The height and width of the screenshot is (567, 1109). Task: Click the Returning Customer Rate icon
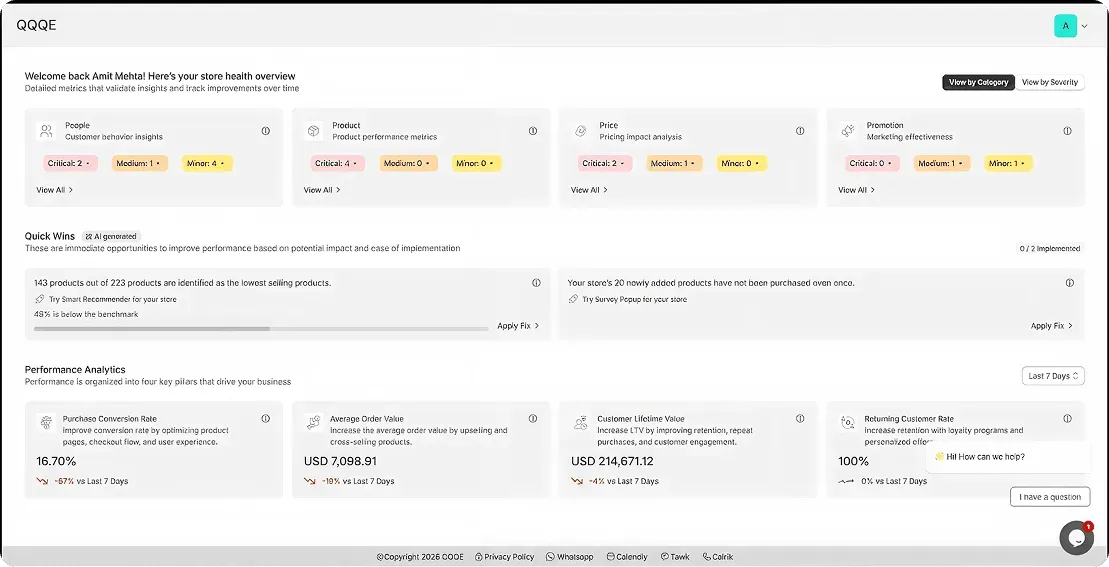(x=848, y=423)
